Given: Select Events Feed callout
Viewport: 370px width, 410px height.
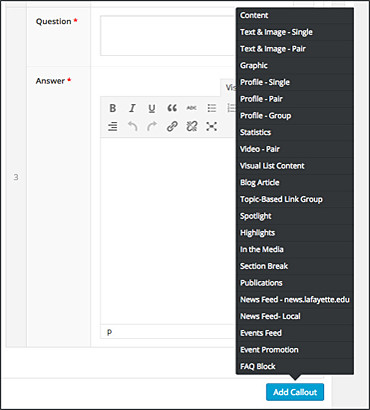Looking at the screenshot, I should (295, 333).
